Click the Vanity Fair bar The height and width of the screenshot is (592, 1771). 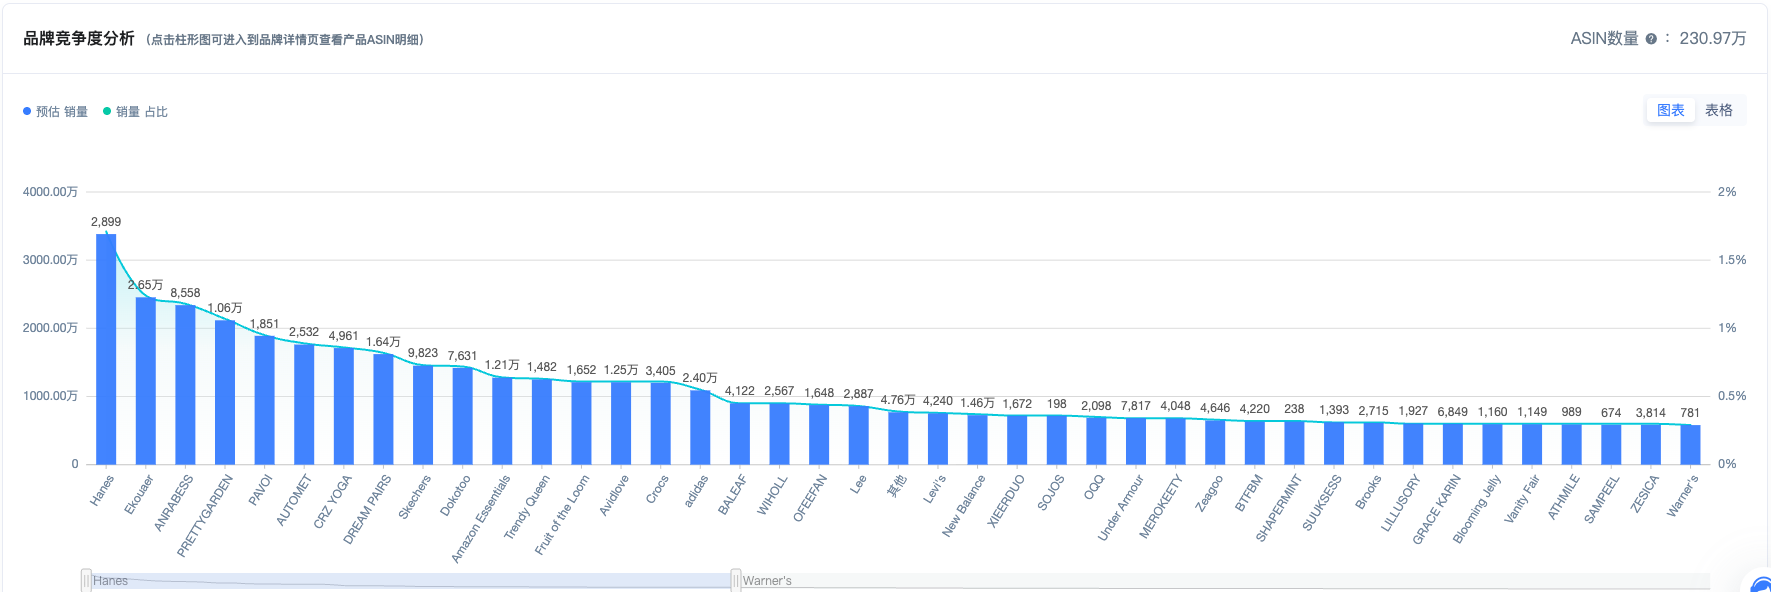pyautogui.click(x=1532, y=444)
